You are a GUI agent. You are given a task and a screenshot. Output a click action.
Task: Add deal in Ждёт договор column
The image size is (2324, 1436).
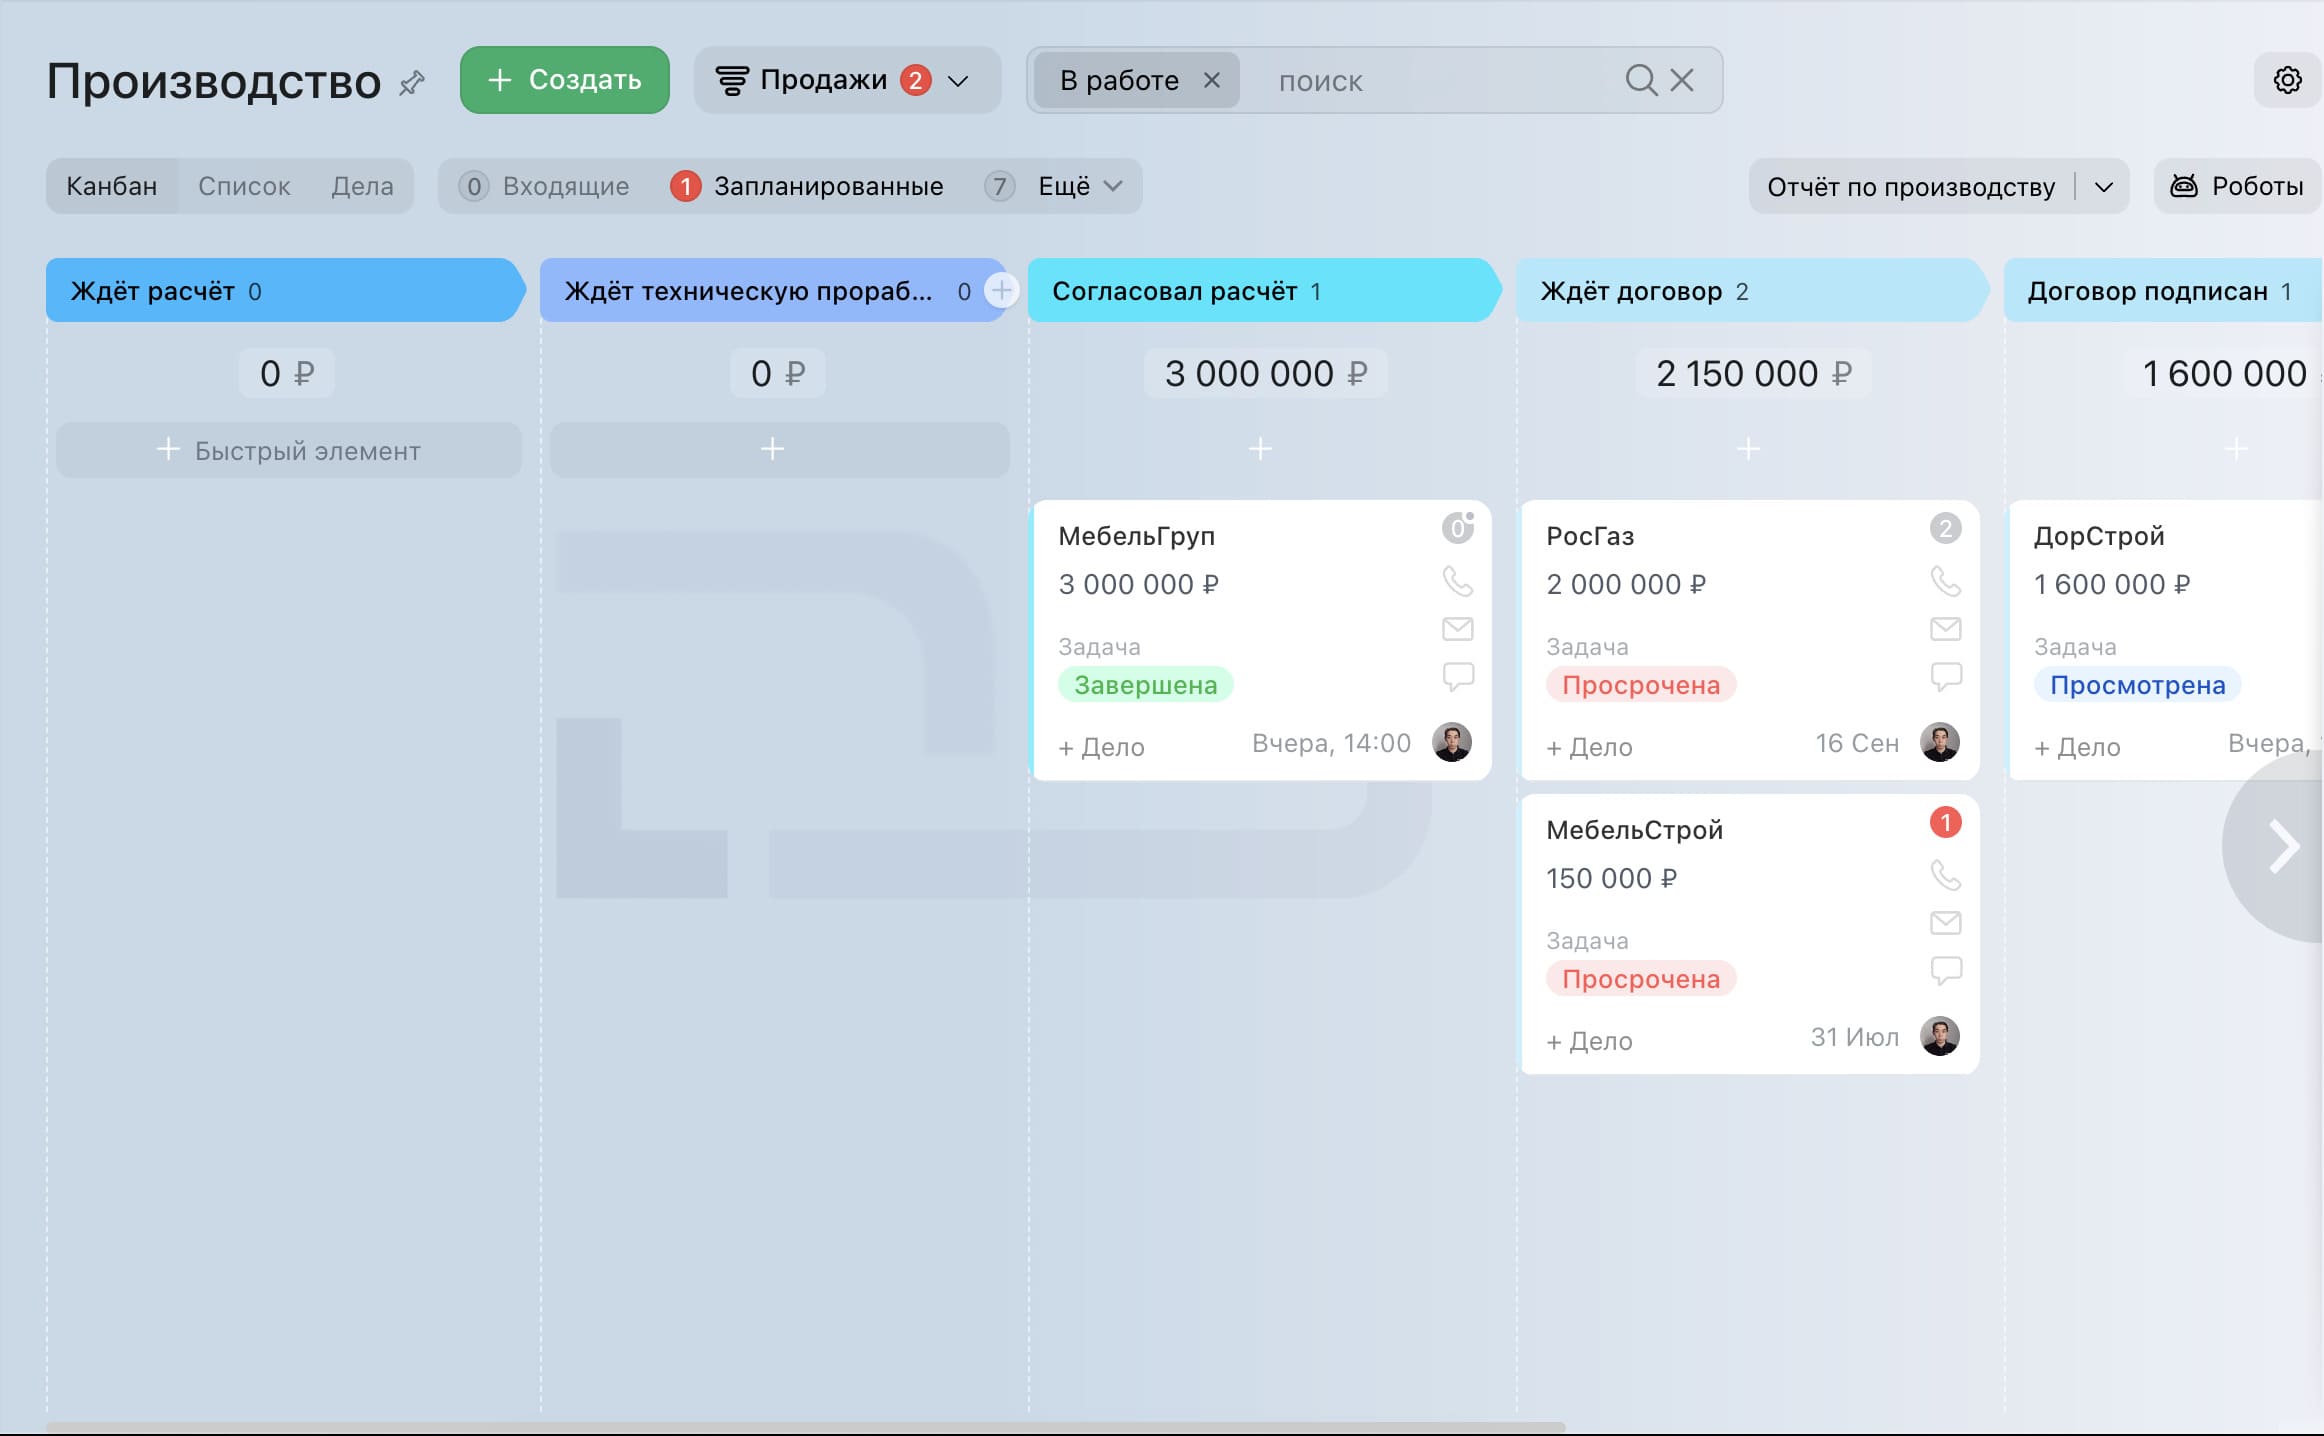click(1748, 449)
